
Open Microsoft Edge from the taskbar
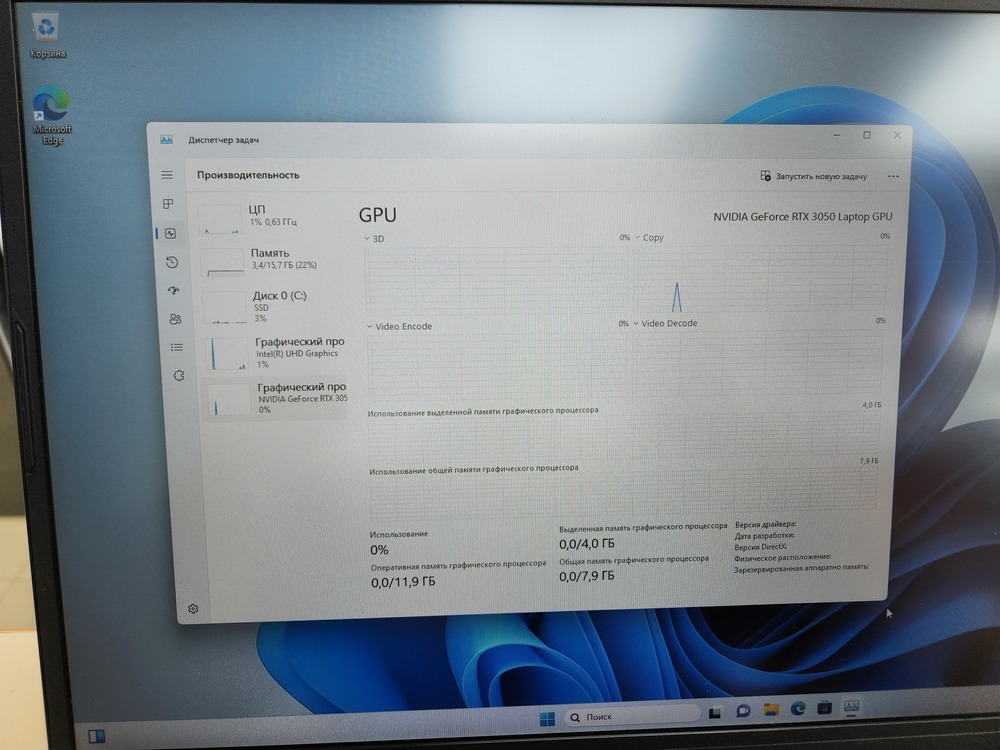click(x=798, y=708)
